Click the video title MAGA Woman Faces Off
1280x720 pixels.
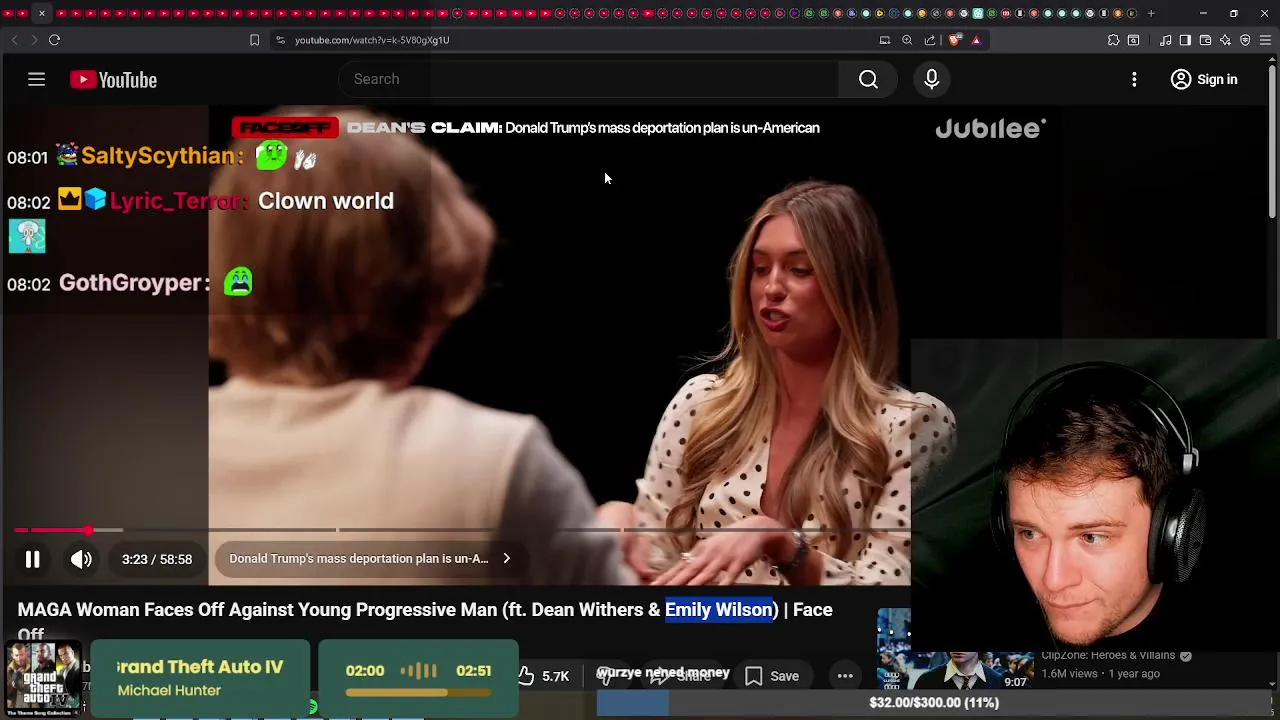(425, 621)
